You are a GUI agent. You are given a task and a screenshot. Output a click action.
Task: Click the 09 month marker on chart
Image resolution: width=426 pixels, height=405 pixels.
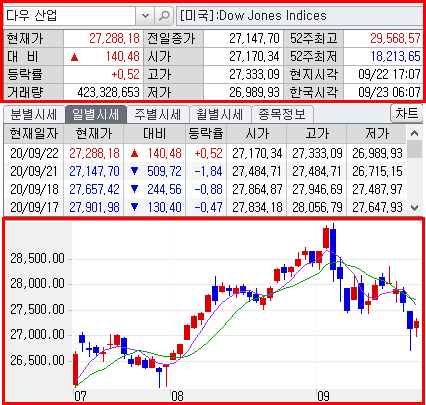[323, 396]
